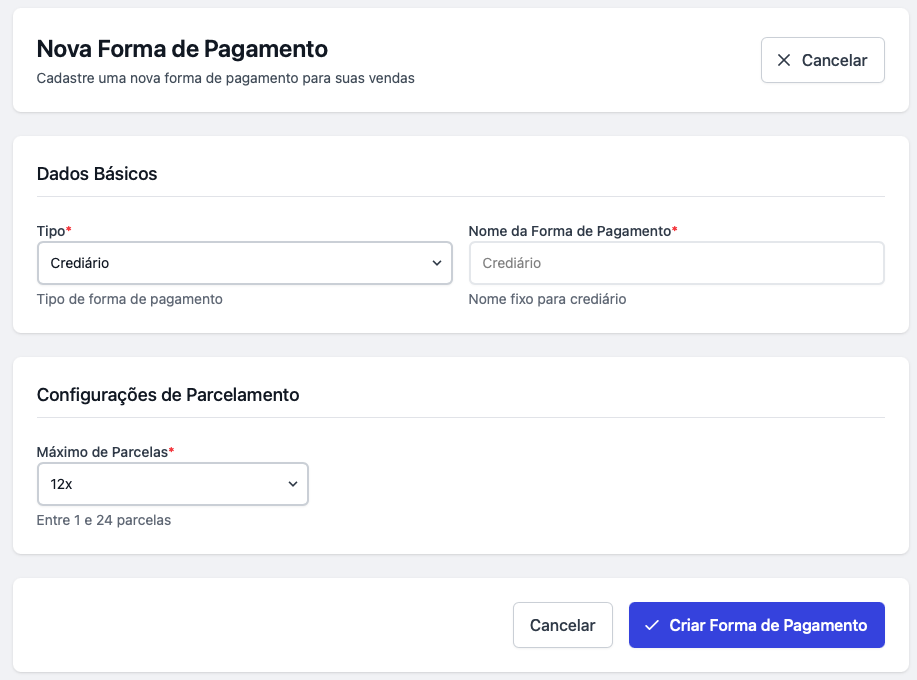Click the "Nome da Forma de Pagamento" label
The height and width of the screenshot is (680, 917).
coord(569,231)
